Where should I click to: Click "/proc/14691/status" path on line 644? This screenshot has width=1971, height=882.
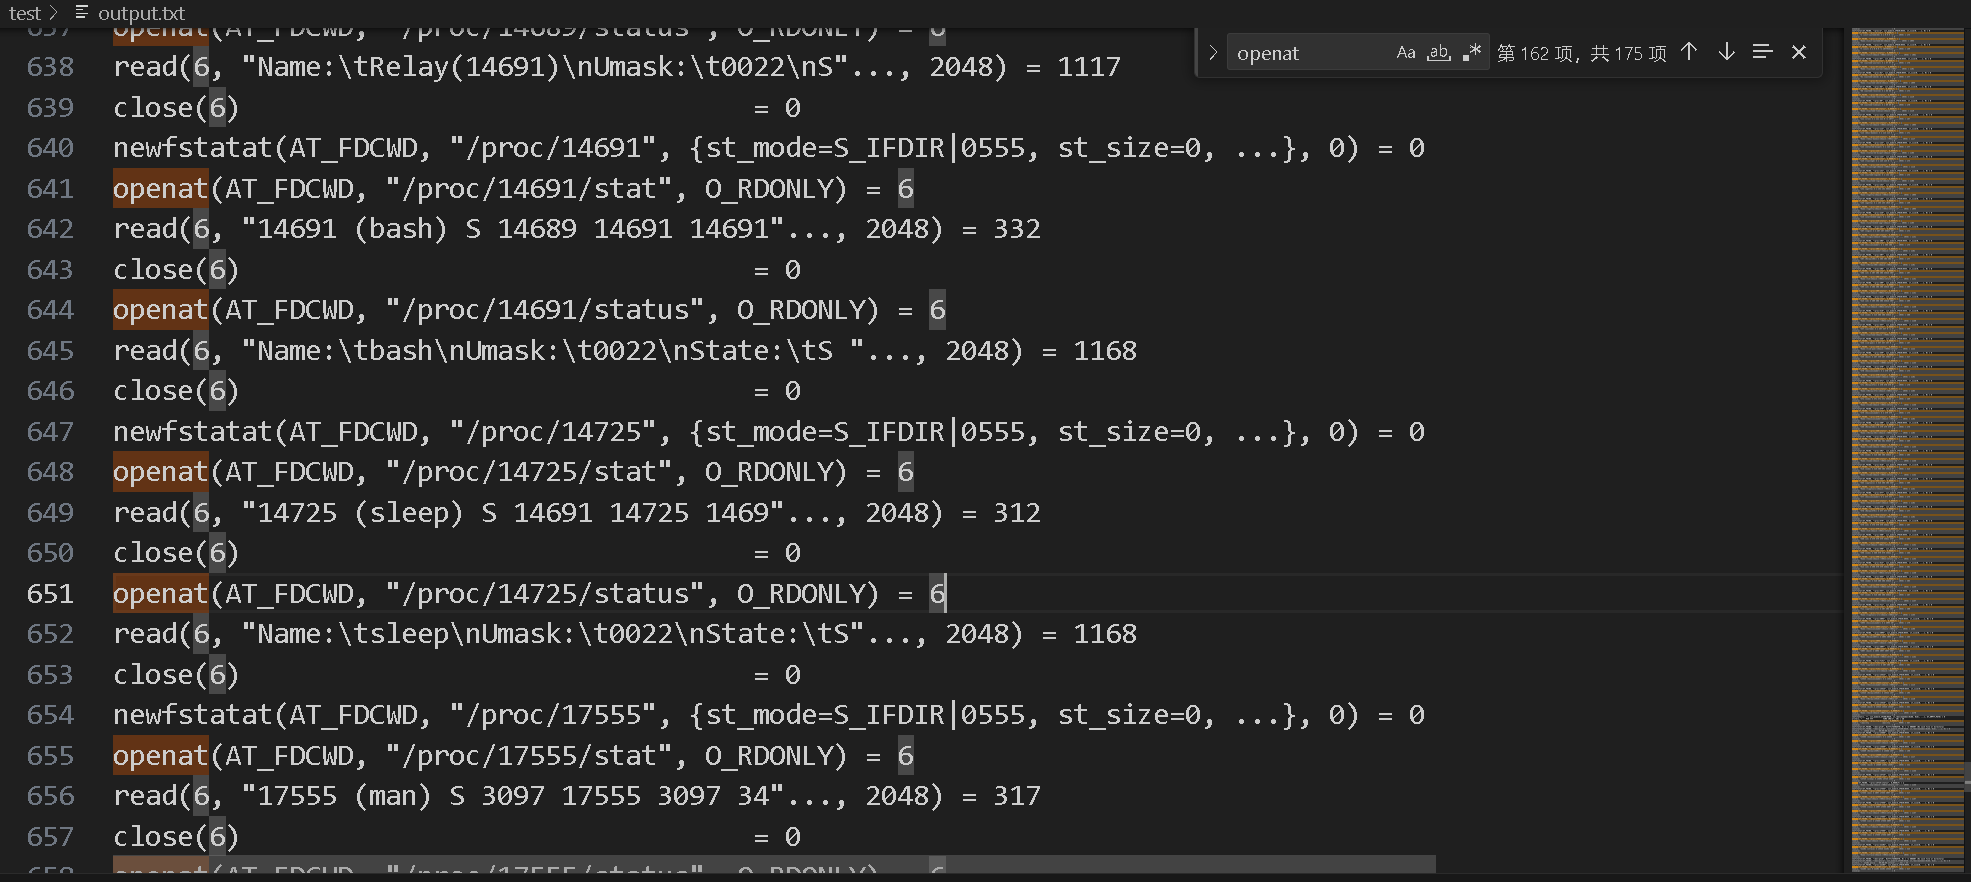pos(545,310)
